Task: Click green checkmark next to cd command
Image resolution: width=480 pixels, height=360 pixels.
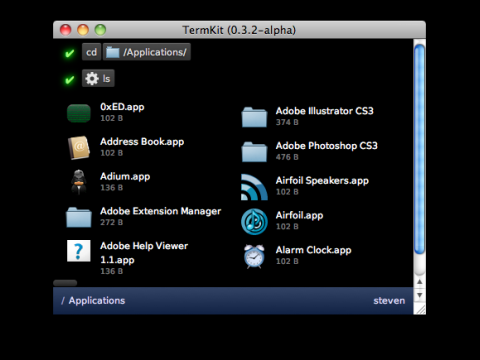Action: [69, 53]
